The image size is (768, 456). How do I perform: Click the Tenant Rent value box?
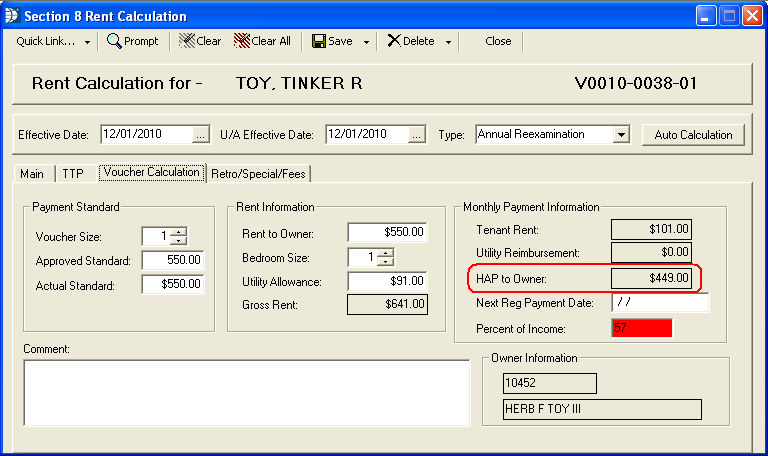point(651,229)
